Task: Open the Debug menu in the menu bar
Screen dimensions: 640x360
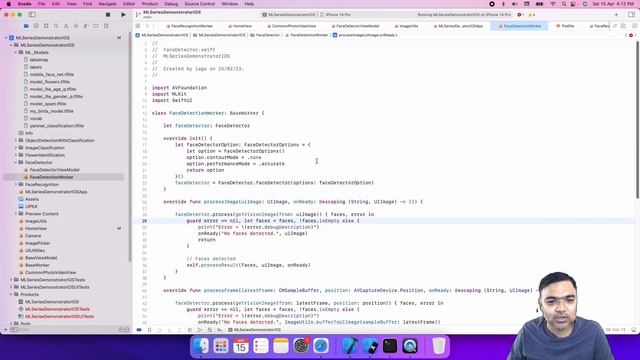Action: pos(171,4)
